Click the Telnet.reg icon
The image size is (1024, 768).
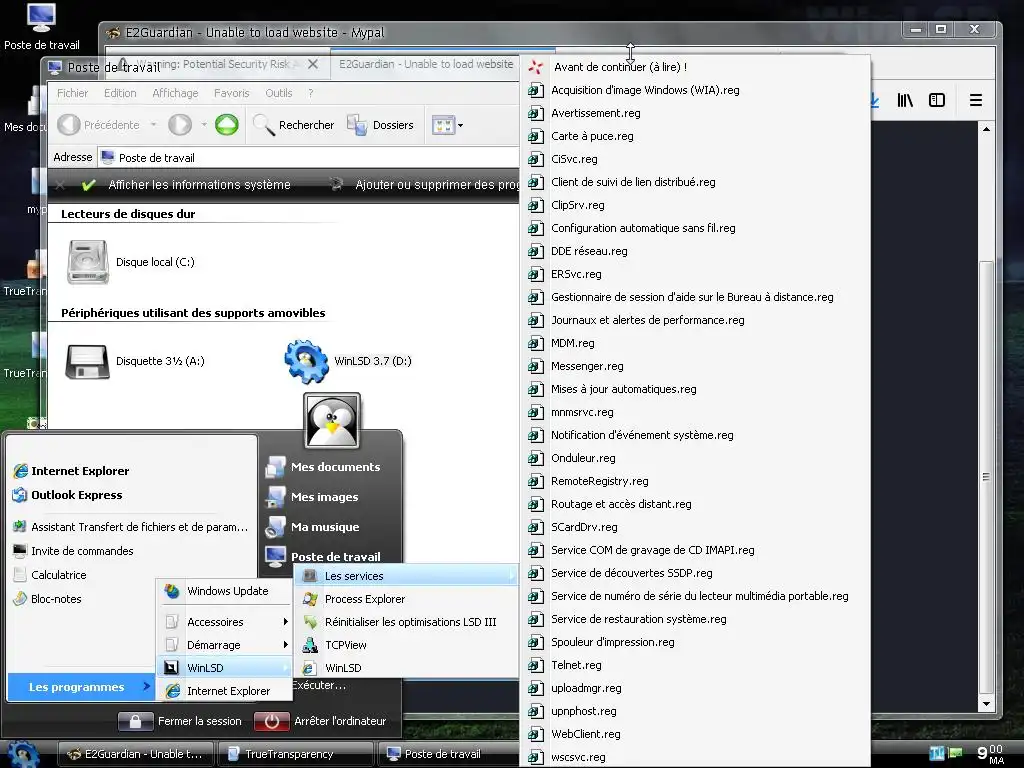coord(536,665)
